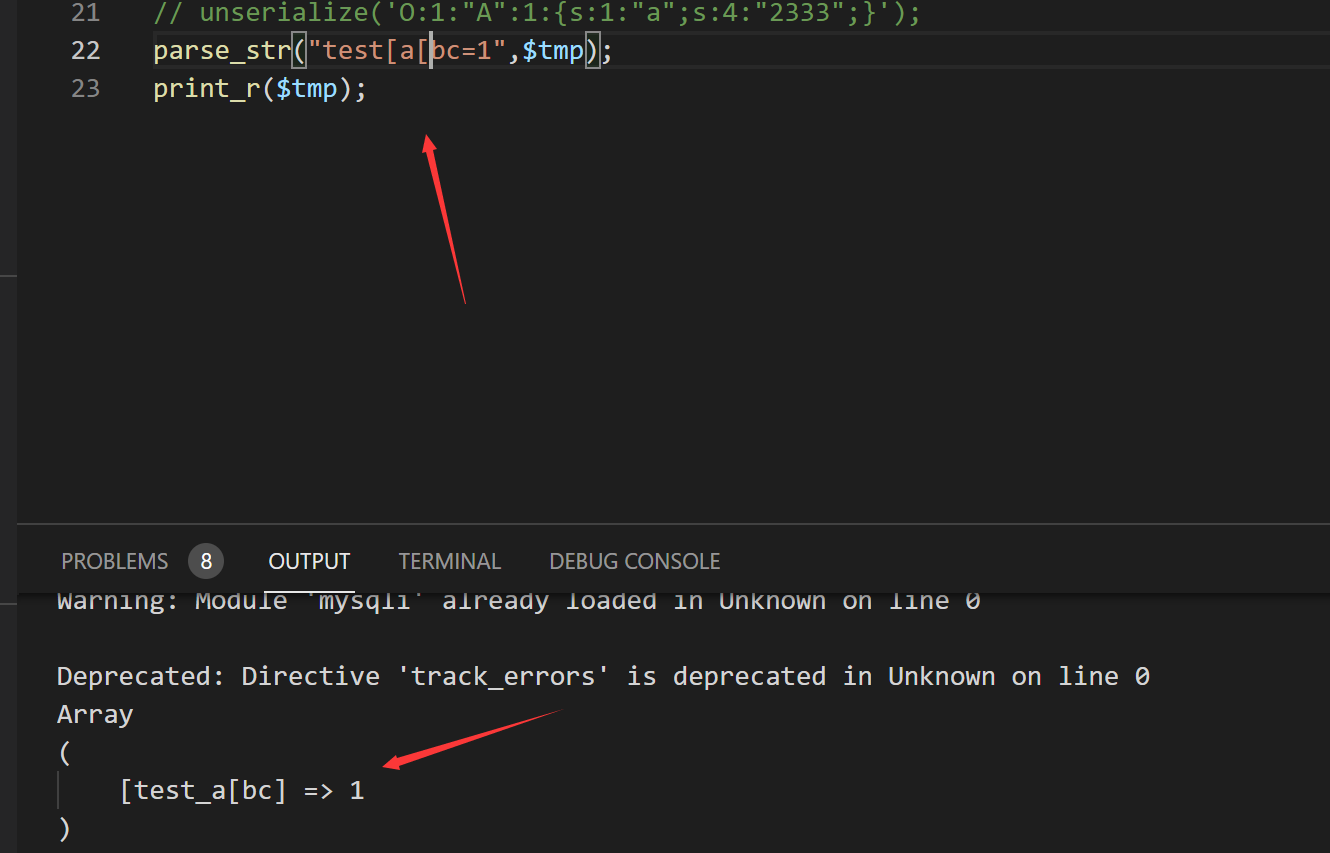
Task: Click the "test[a[bc=1" string literal
Action: pos(407,50)
